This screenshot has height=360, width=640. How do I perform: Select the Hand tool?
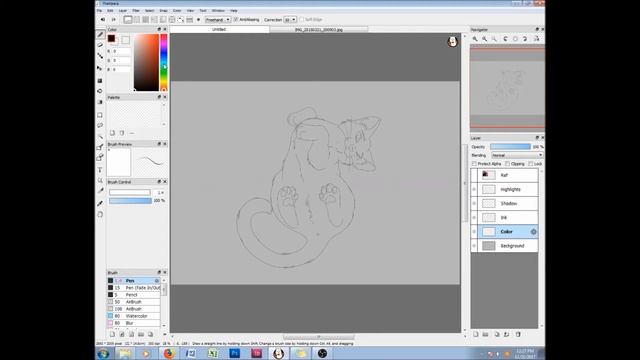[100, 214]
